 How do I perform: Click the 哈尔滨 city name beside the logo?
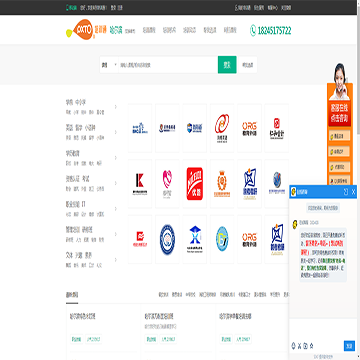point(116,30)
